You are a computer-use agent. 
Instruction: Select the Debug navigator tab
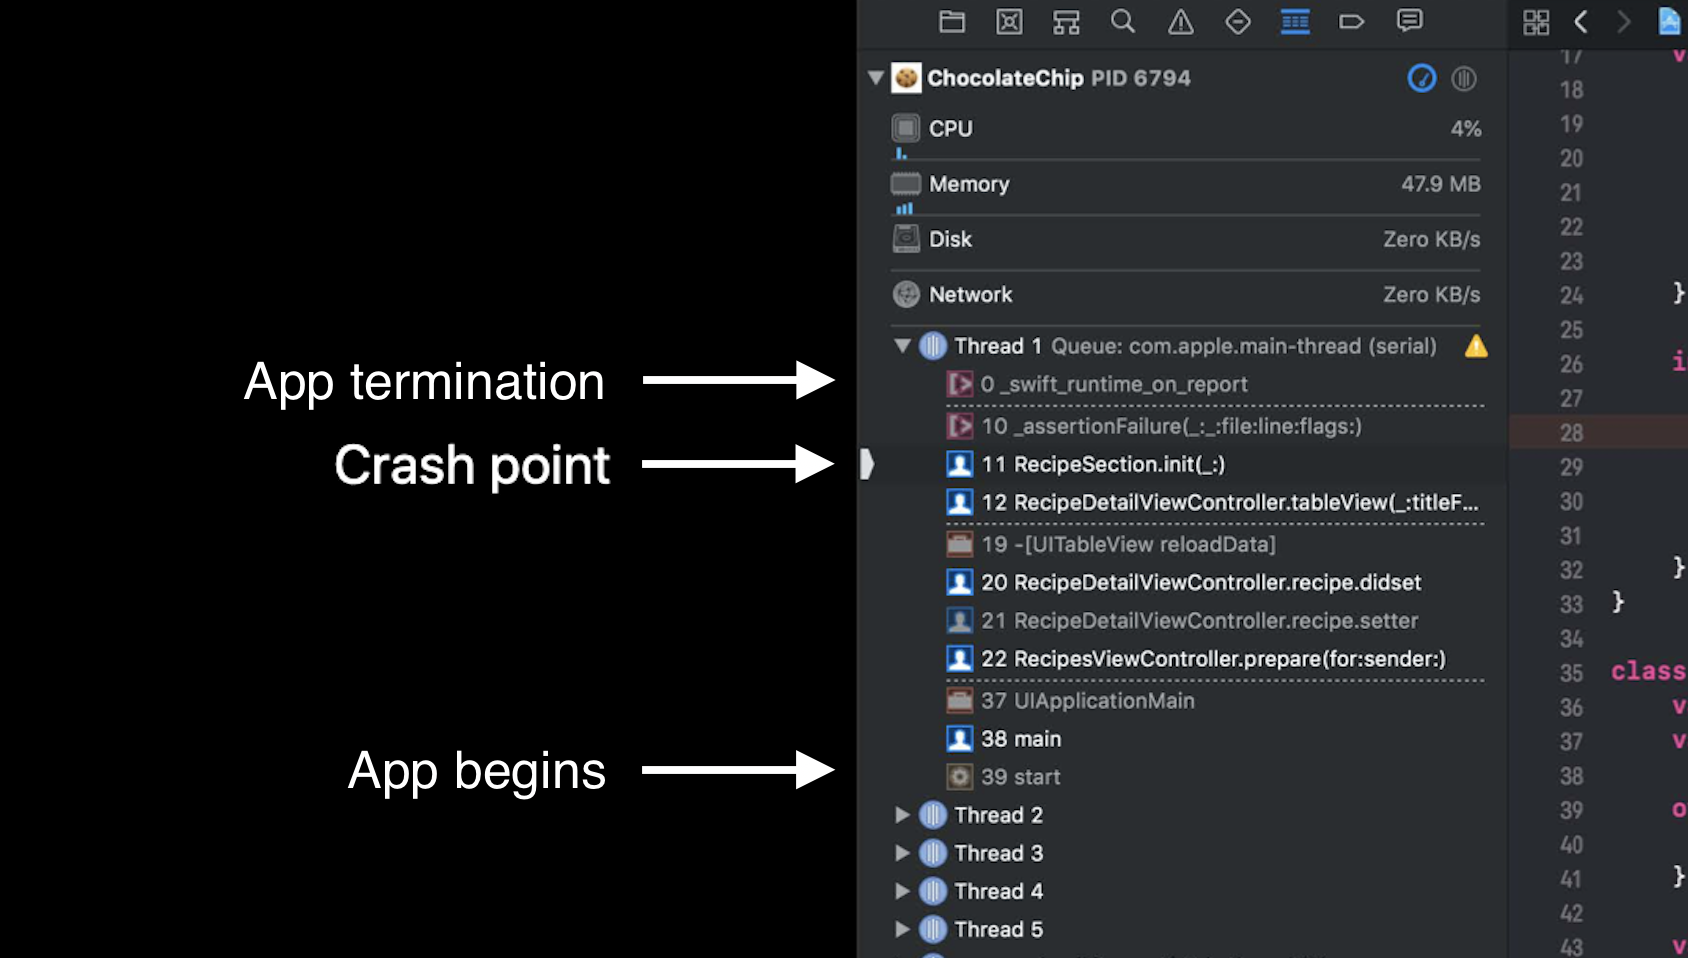[1294, 21]
